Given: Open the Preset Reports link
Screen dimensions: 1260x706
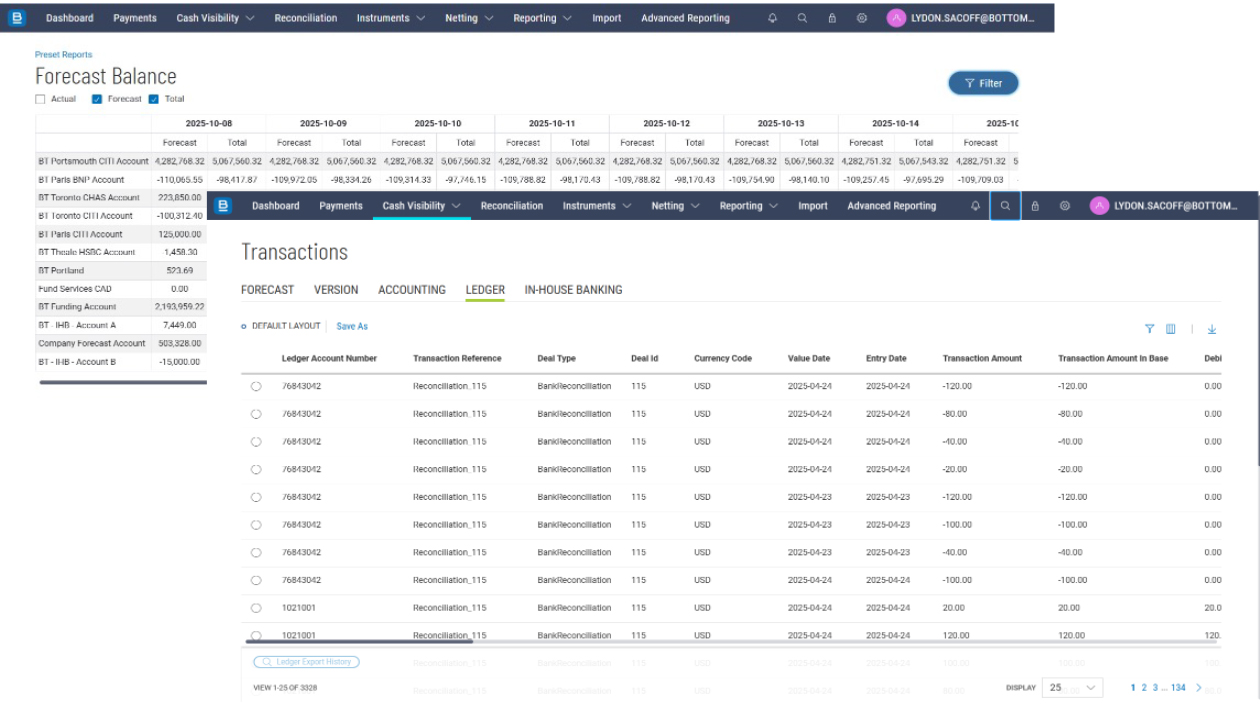Looking at the screenshot, I should click(x=63, y=55).
